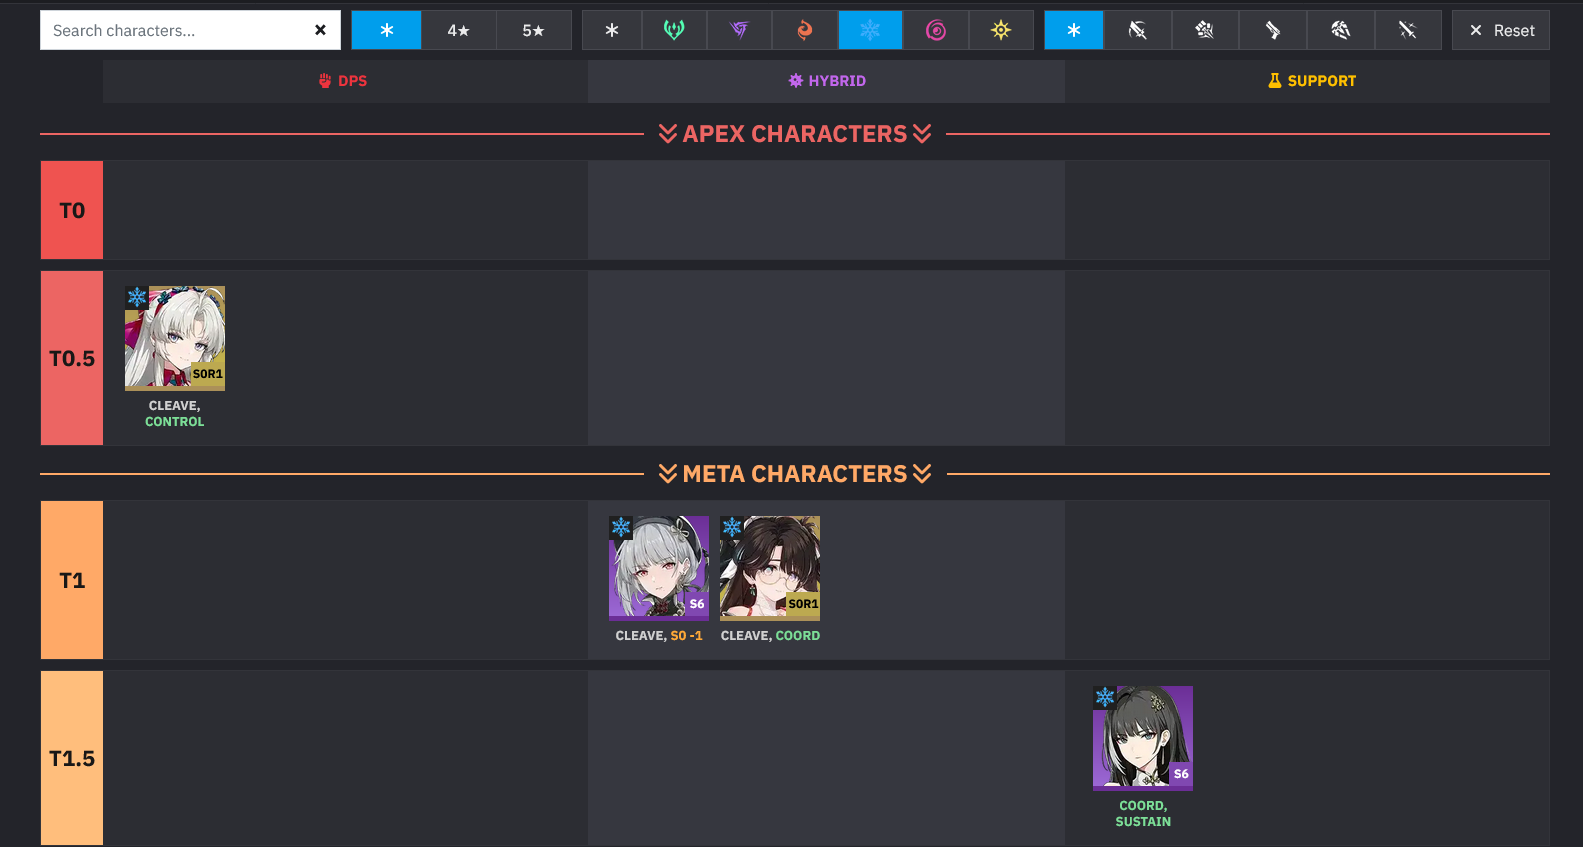Click the "CLEAVE, CONTROL" tags text
Viewport: 1583px width, 847px height.
(x=175, y=414)
